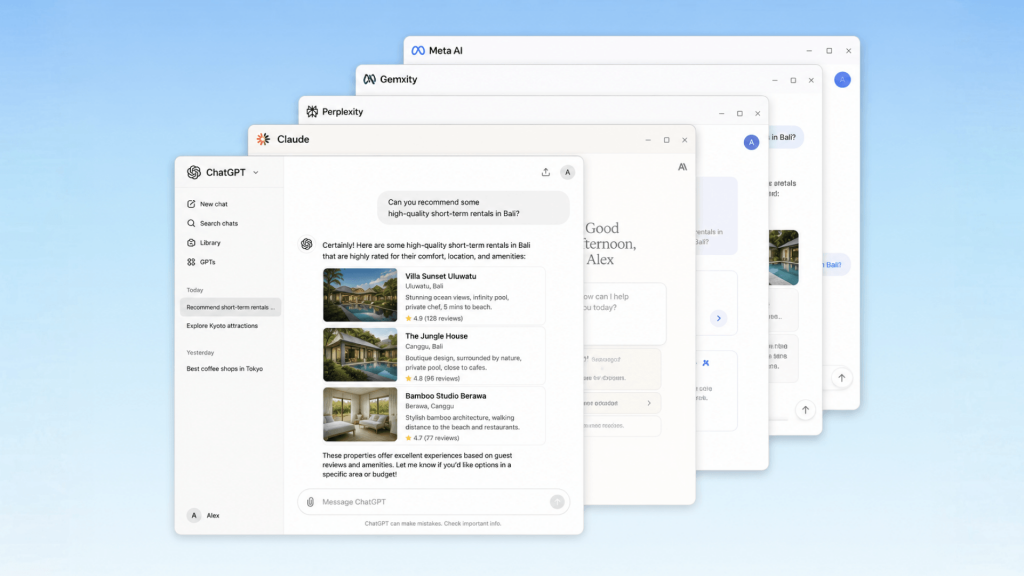Click the '4.9 (128 reviews)' rating
1024x576 pixels.
tap(434, 318)
